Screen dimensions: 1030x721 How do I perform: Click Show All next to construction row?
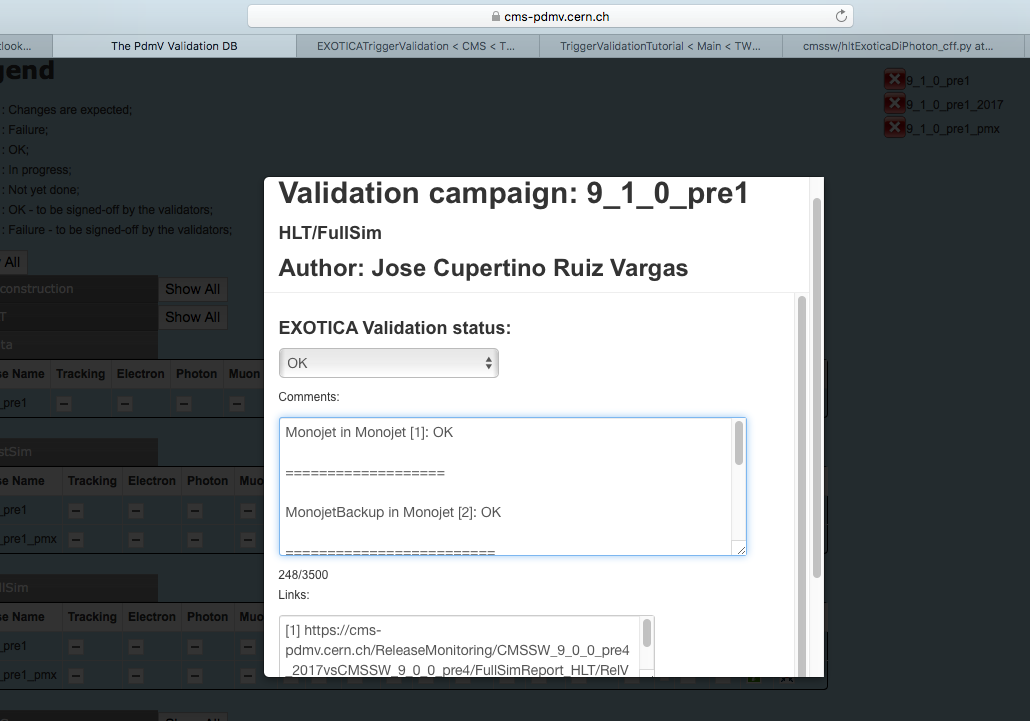coord(192,289)
